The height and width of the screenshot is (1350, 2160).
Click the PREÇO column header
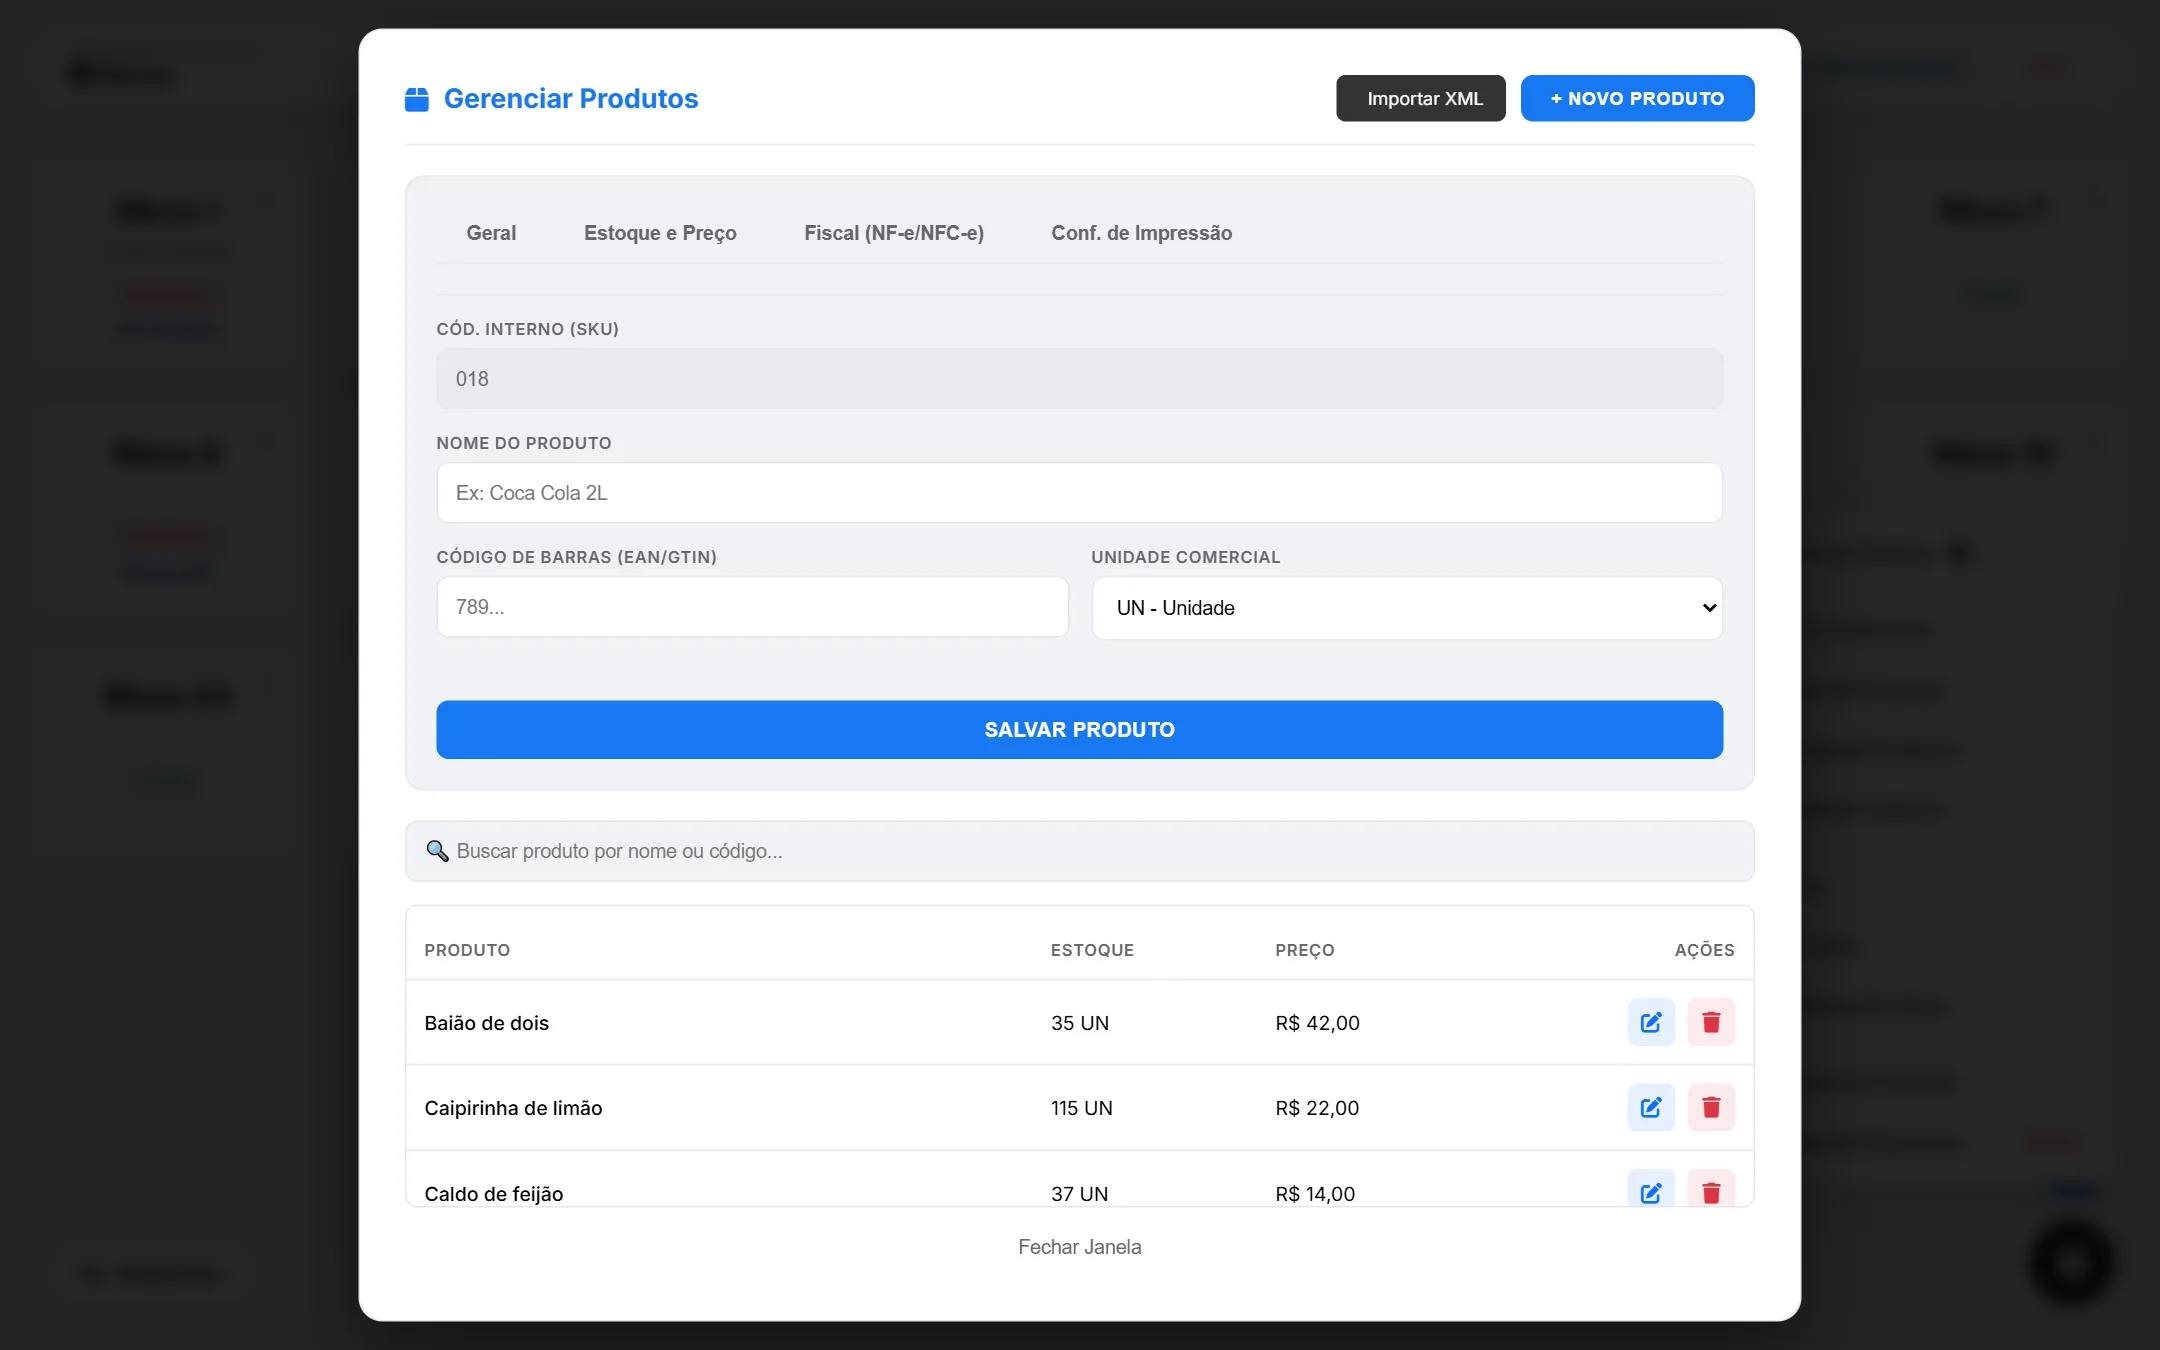point(1305,950)
